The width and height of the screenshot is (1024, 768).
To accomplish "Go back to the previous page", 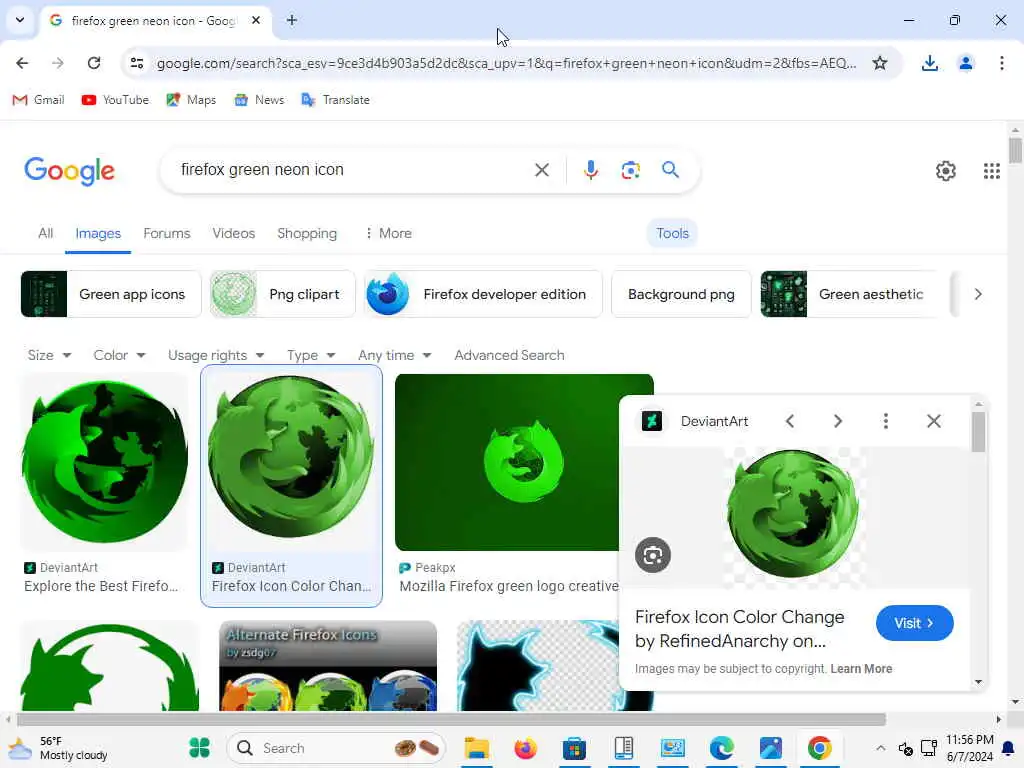I will 22,63.
